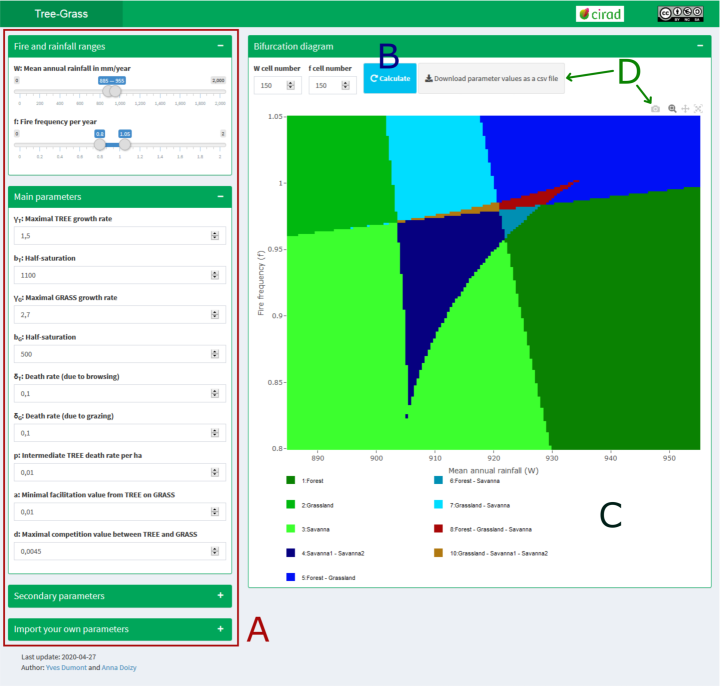Toggle the 1:Forest legend entry
The image size is (720, 687).
pos(305,481)
